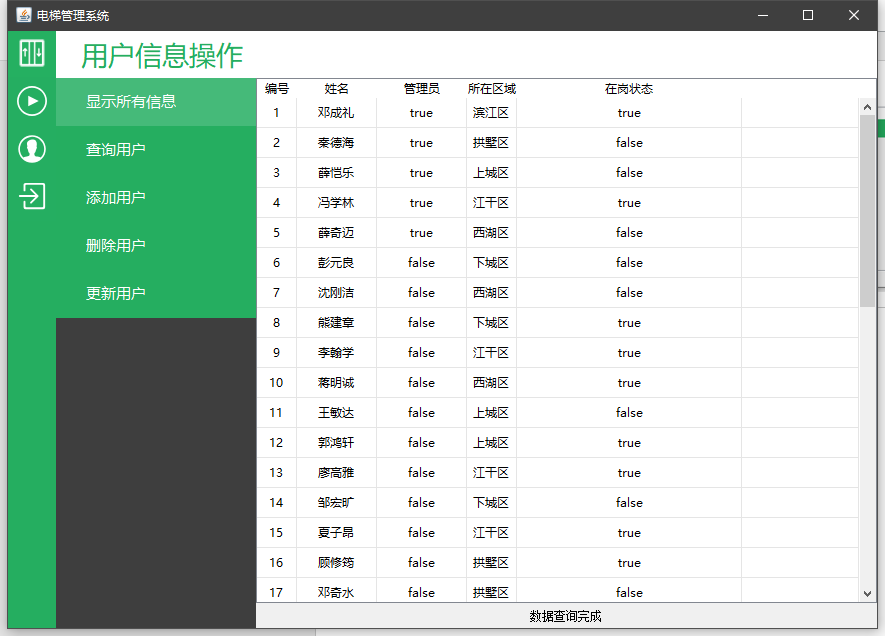885x636 pixels.
Task: Click the 编号 column header
Action: click(277, 89)
